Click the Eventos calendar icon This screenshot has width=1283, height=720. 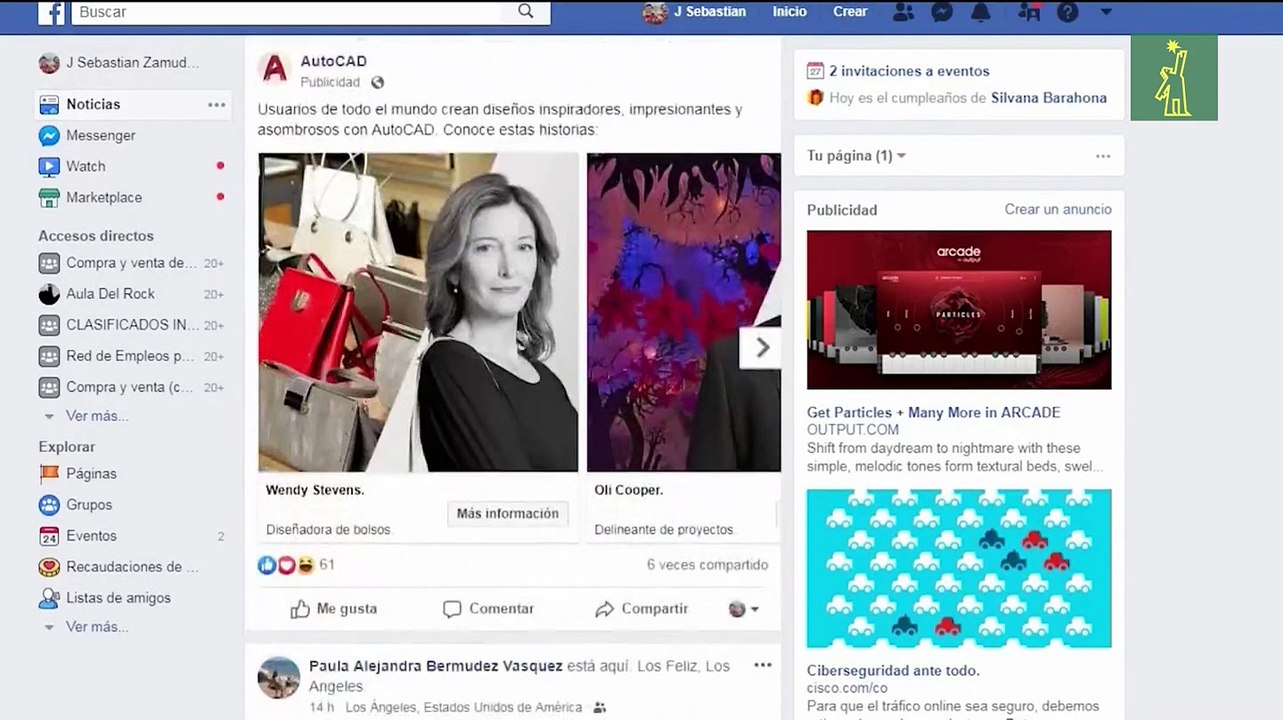(49, 536)
